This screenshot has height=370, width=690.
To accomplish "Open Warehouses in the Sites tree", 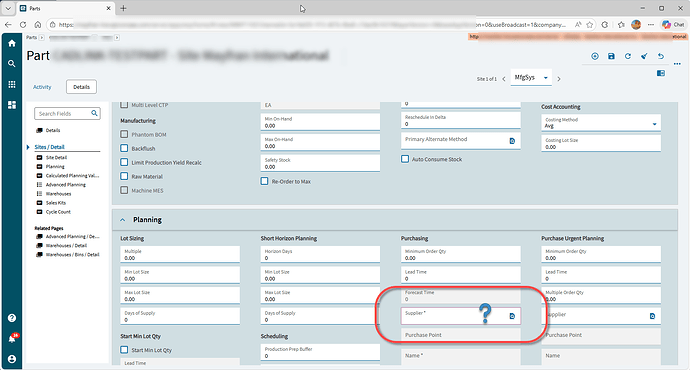I will (58, 194).
